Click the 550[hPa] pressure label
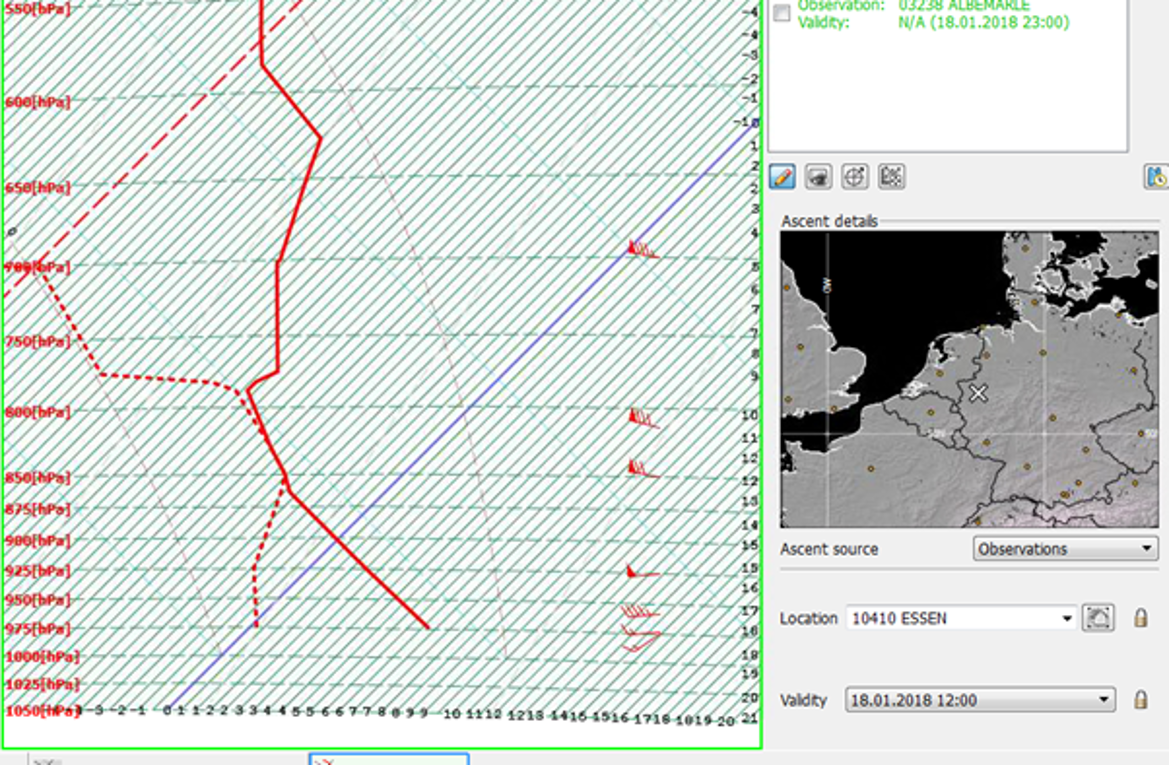This screenshot has height=766, width=1170. (38, 9)
